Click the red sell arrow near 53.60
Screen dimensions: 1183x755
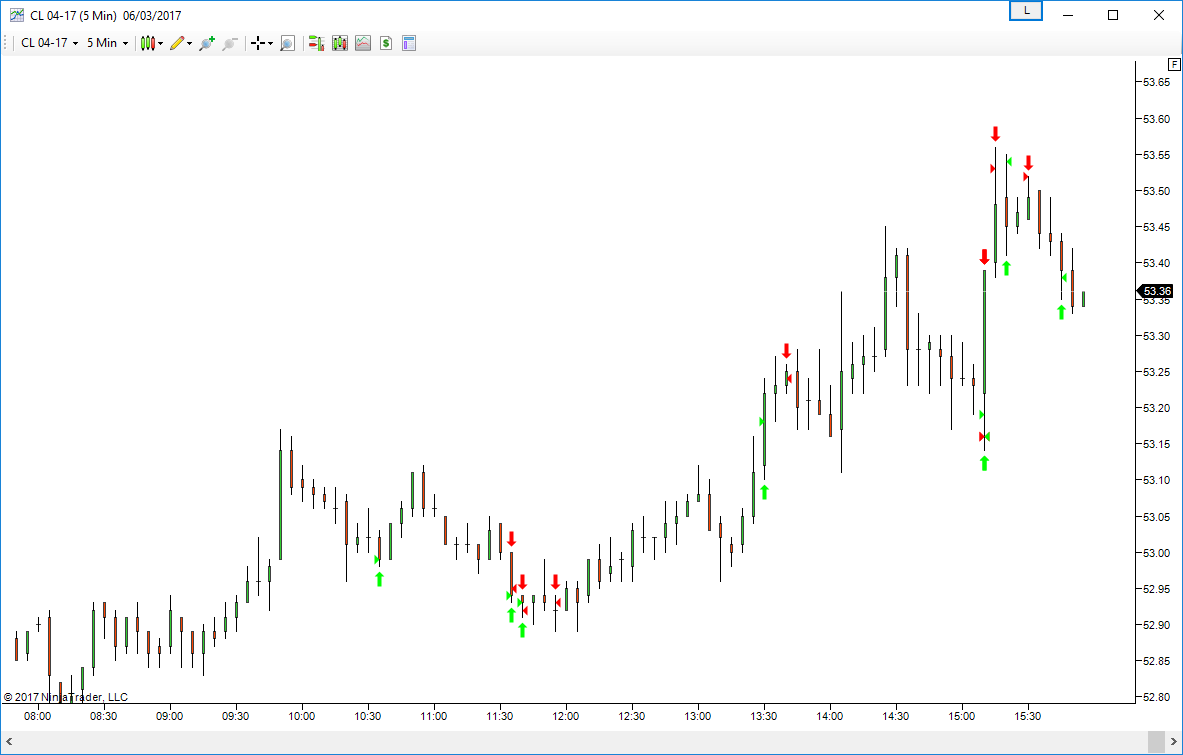pos(995,134)
